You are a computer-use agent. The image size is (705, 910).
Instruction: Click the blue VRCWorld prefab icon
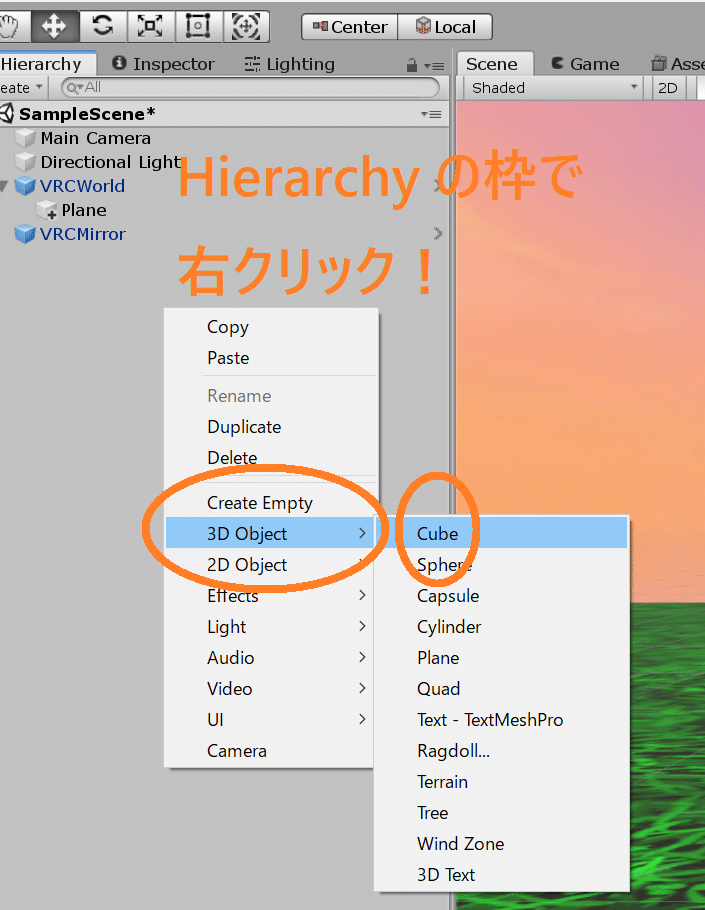pos(25,186)
